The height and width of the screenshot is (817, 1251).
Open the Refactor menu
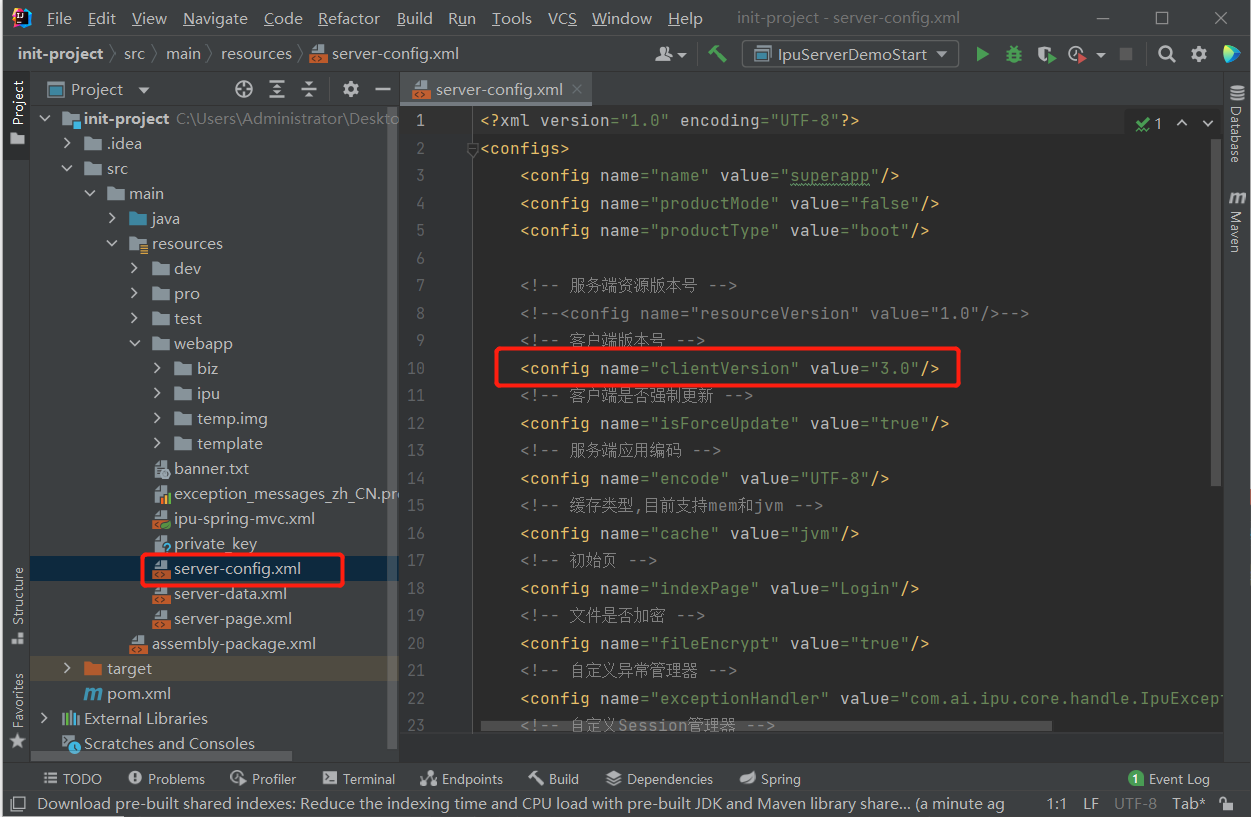coord(348,18)
